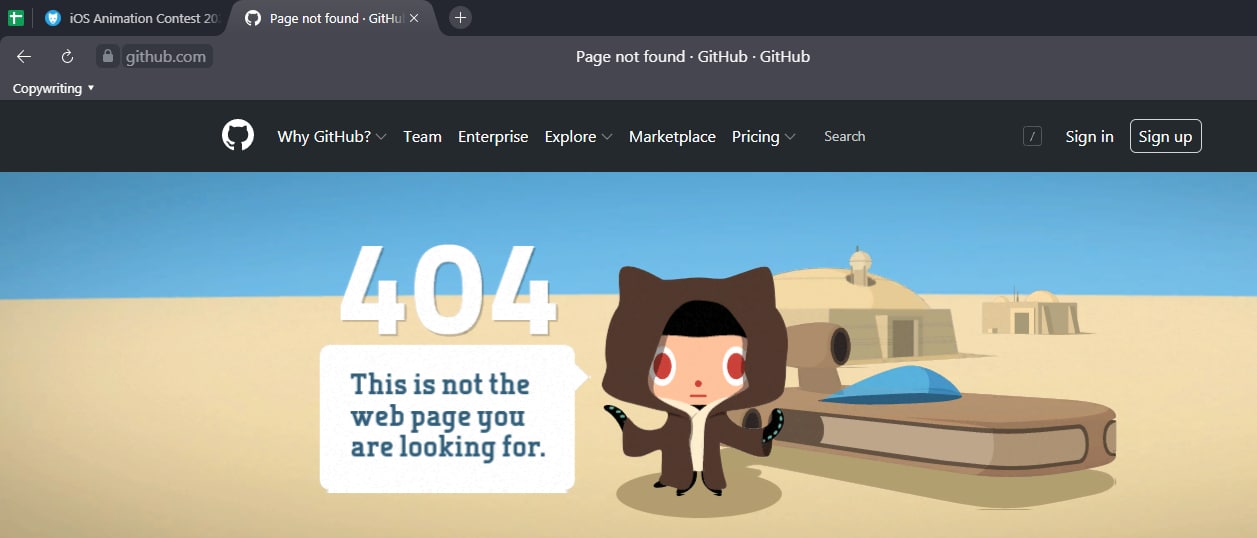Image resolution: width=1257 pixels, height=538 pixels.
Task: Click the github.com address in URL bar
Action: click(x=166, y=57)
